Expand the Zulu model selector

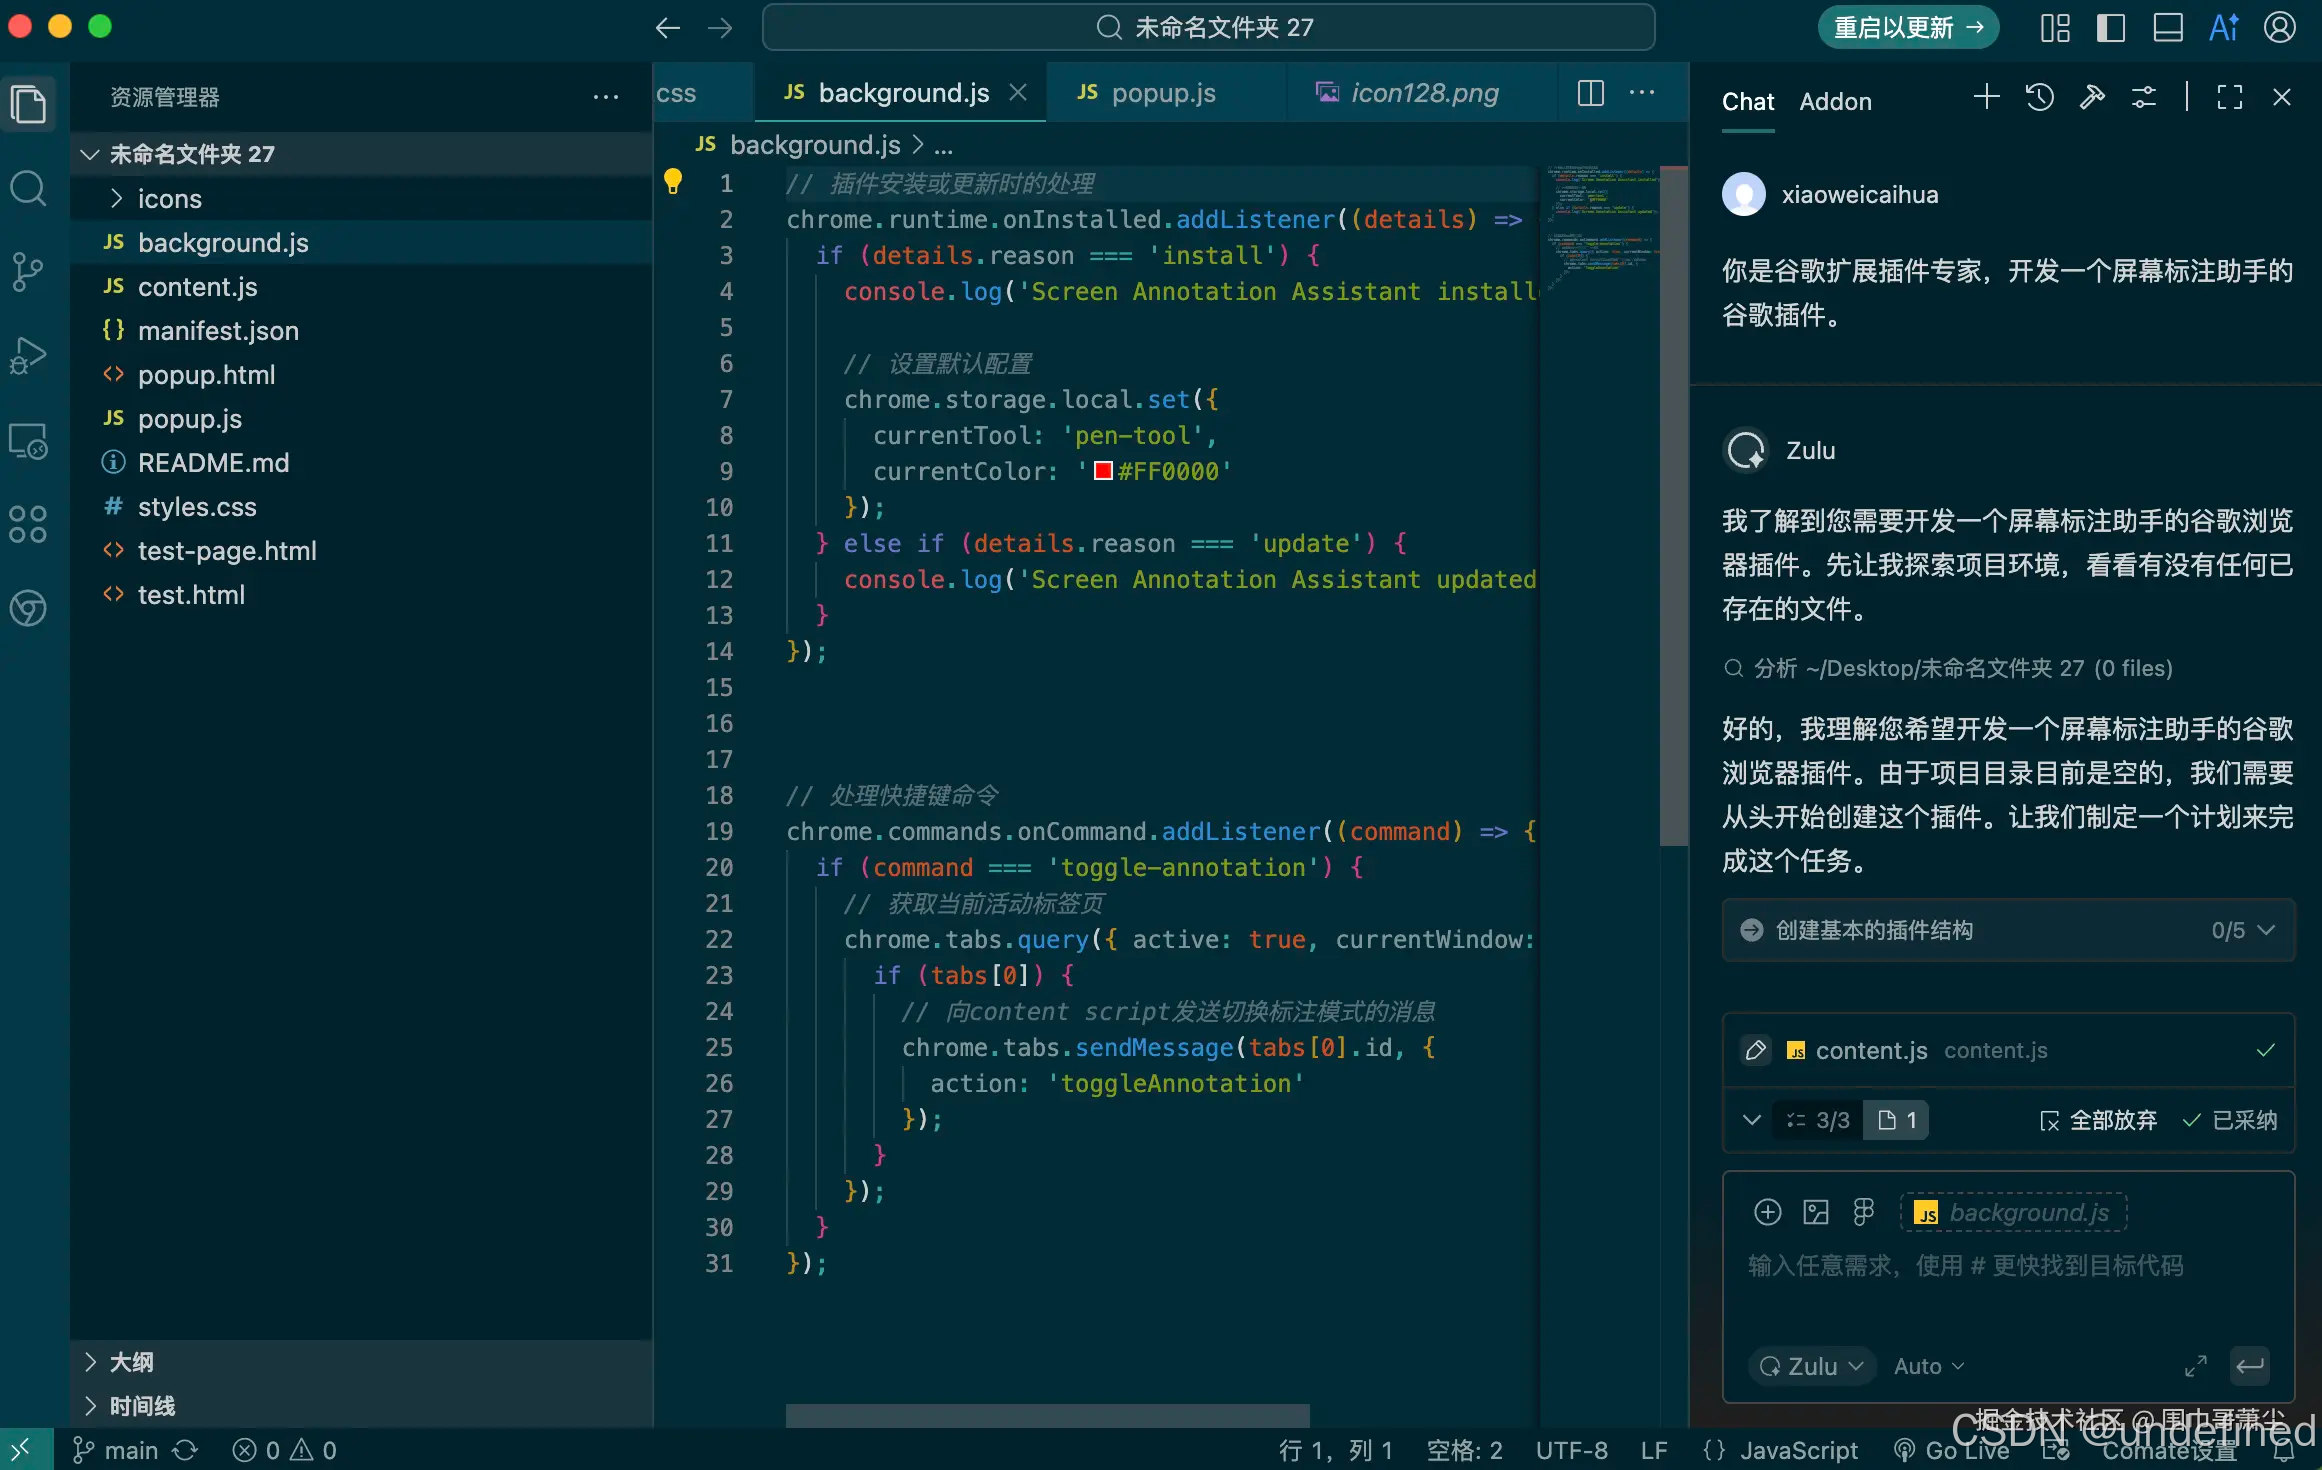coord(1811,1366)
